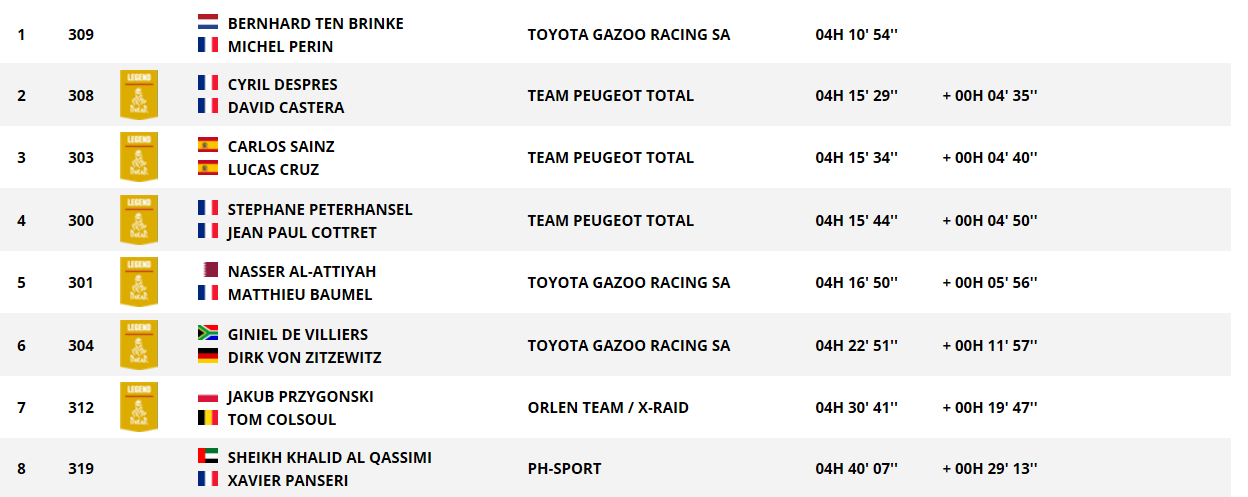Click the winning time 04H 10' 54''
The image size is (1248, 497).
click(856, 35)
